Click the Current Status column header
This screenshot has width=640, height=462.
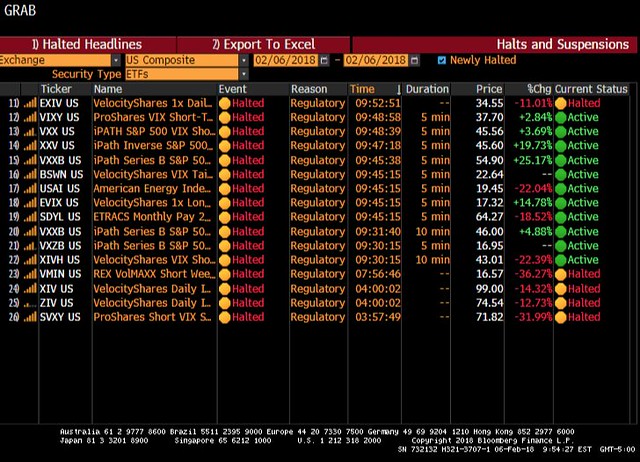(591, 89)
